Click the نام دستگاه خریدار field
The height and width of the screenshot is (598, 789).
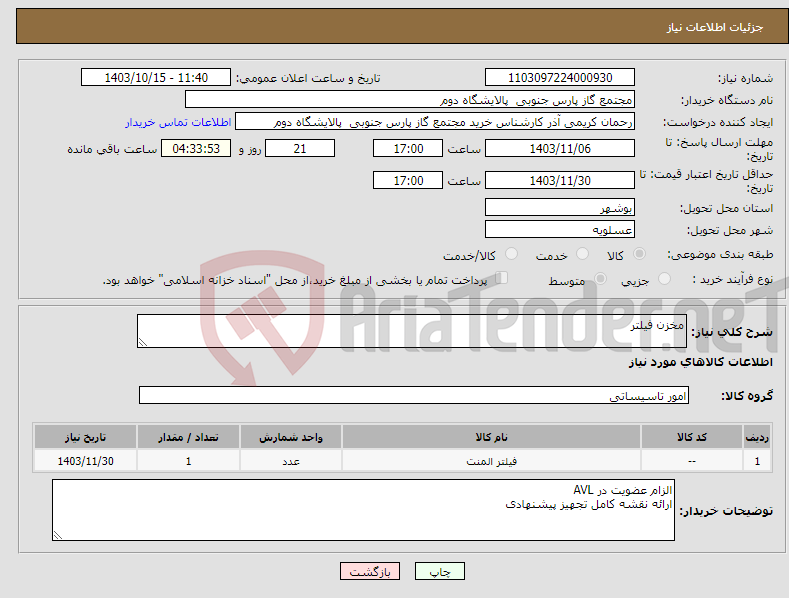410,100
